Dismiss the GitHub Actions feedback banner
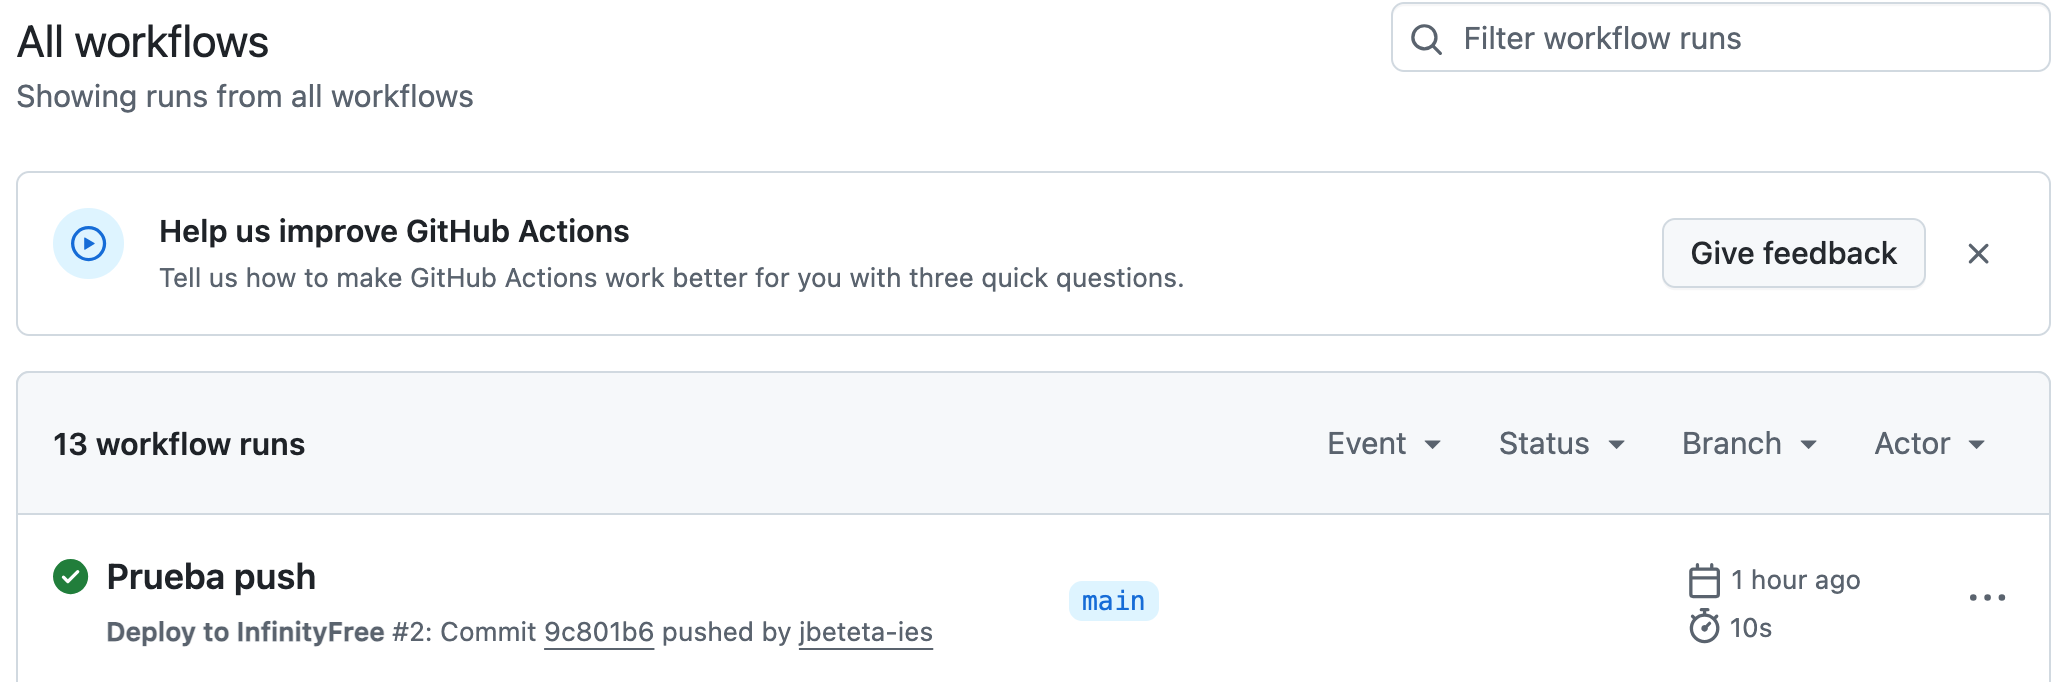This screenshot has height=682, width=2056. pos(1978,254)
